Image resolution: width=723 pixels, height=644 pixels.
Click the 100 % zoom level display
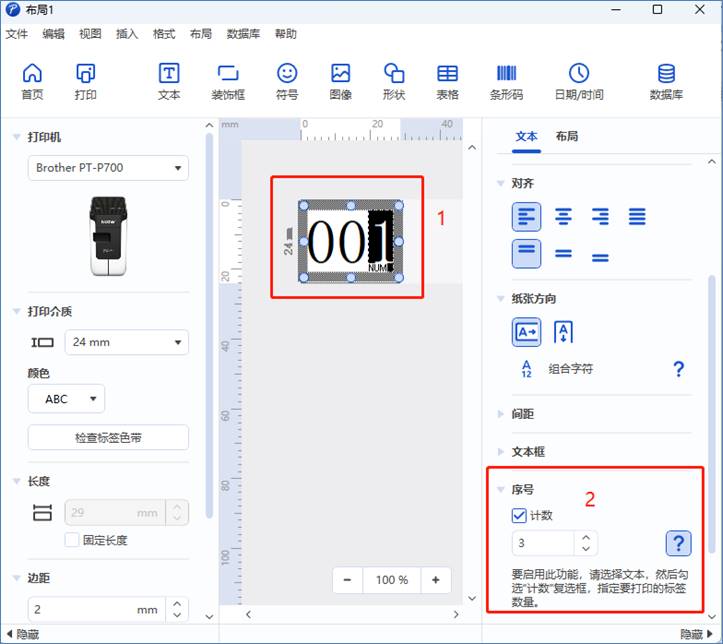[x=391, y=580]
